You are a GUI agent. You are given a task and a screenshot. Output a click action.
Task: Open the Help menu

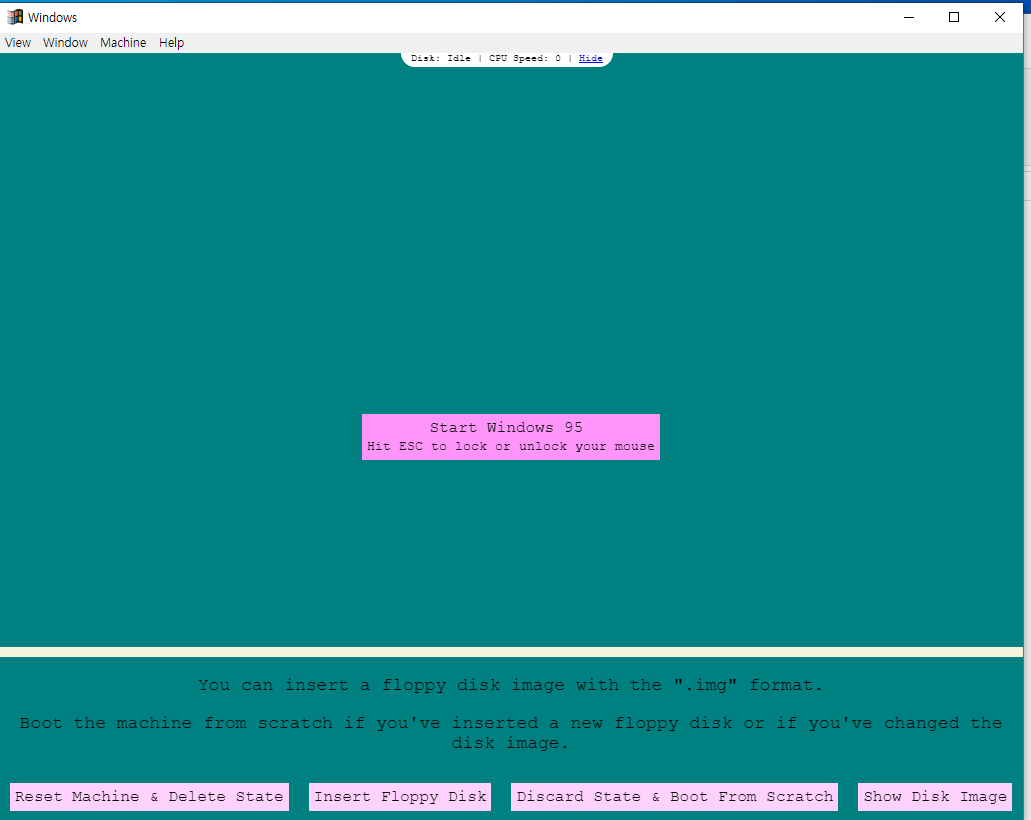pyautogui.click(x=172, y=43)
